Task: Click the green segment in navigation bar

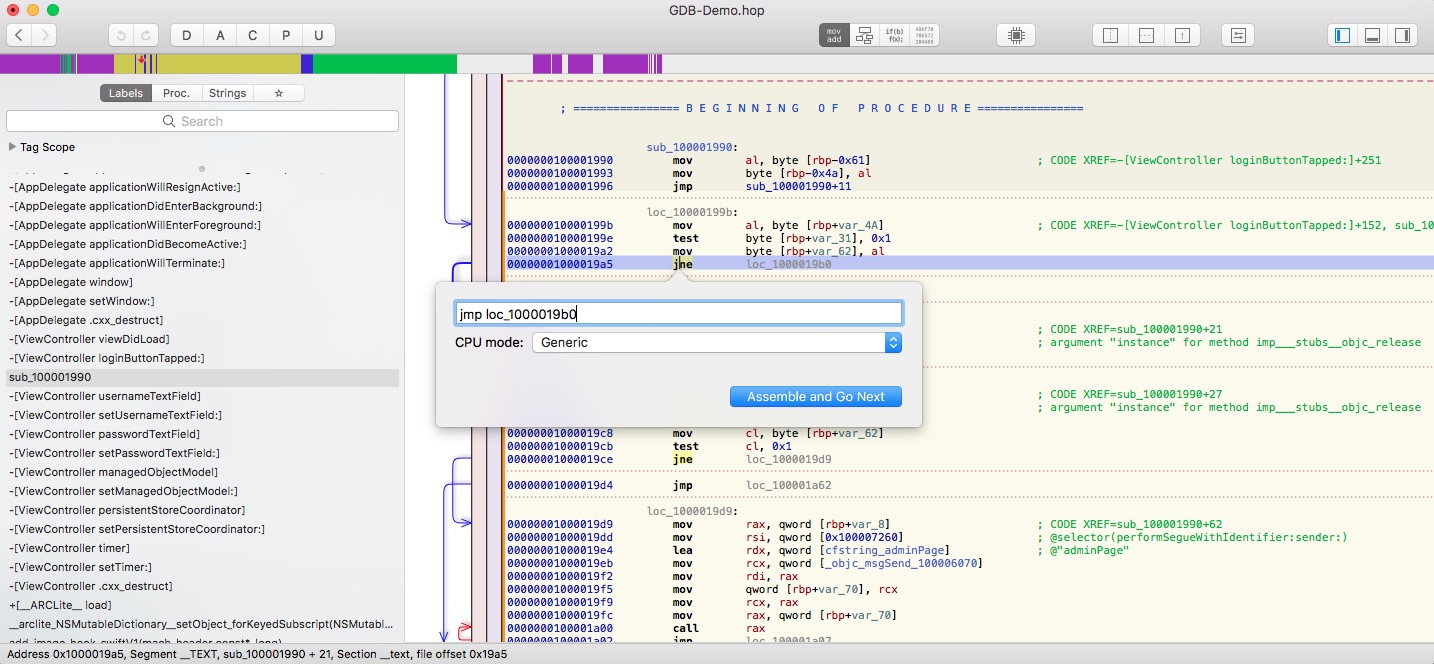Action: tap(385, 64)
